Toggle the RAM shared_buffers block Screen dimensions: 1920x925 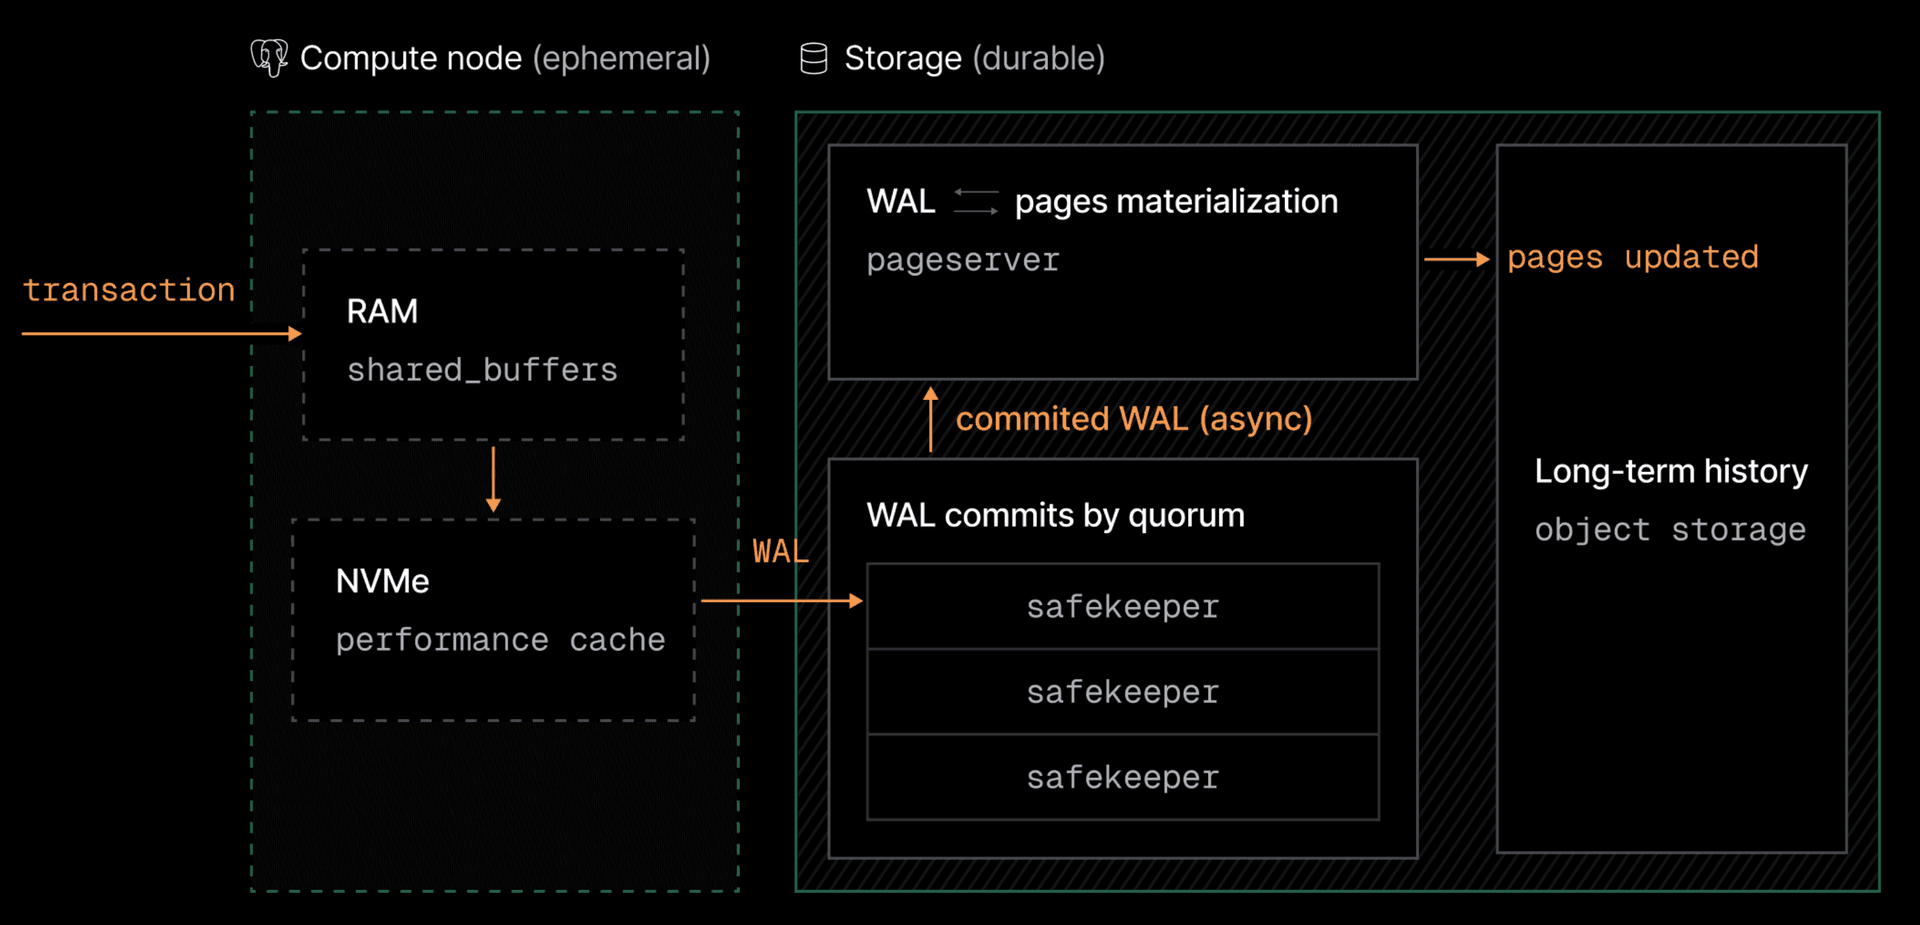492,343
